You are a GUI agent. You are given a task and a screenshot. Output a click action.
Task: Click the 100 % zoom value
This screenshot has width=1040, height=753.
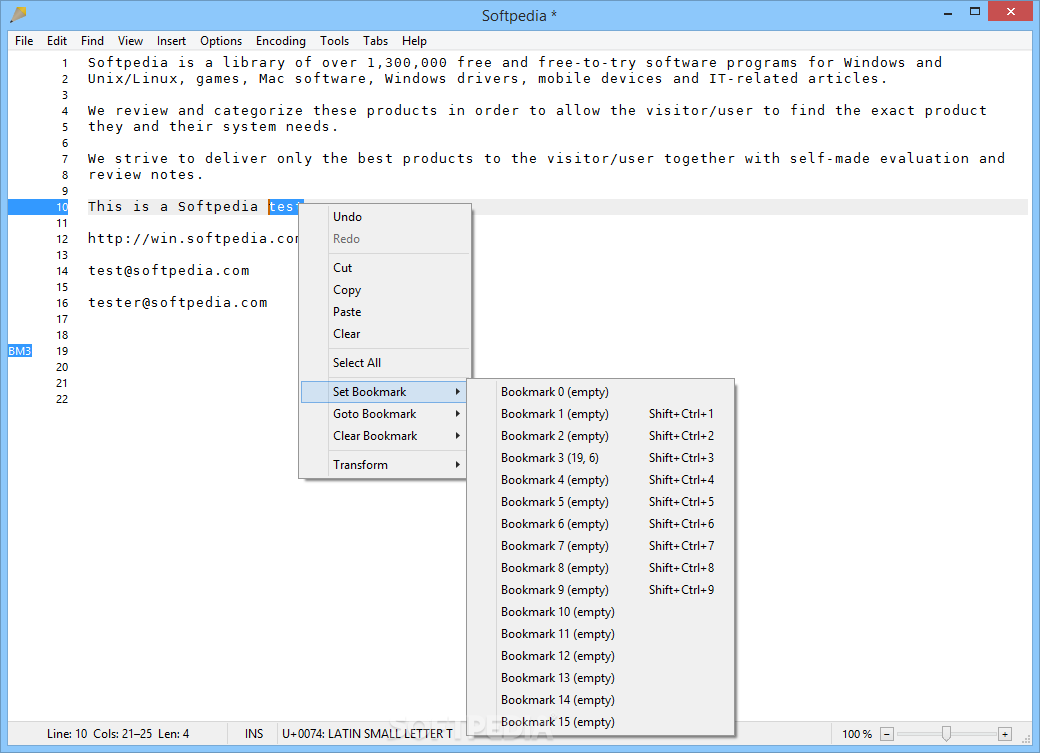click(x=857, y=734)
